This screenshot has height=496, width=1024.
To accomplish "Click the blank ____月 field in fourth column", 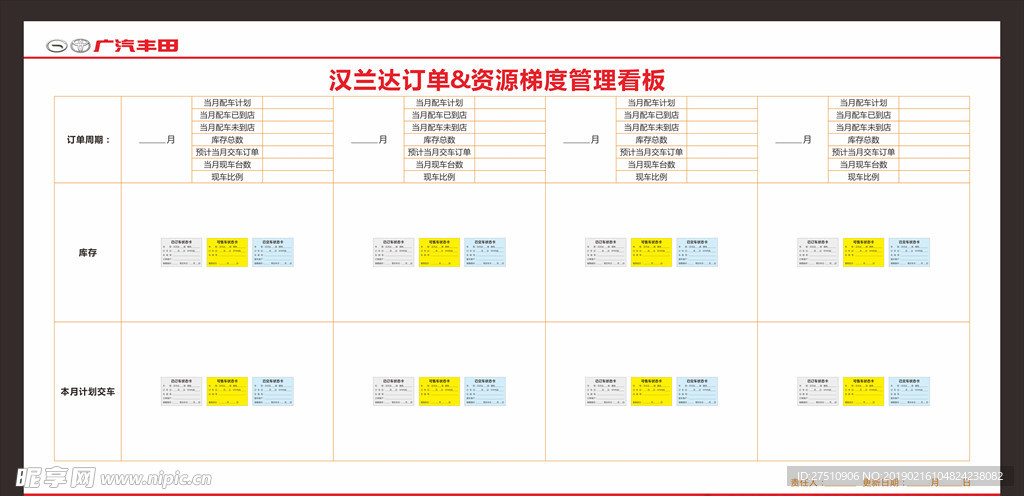I will [x=793, y=140].
